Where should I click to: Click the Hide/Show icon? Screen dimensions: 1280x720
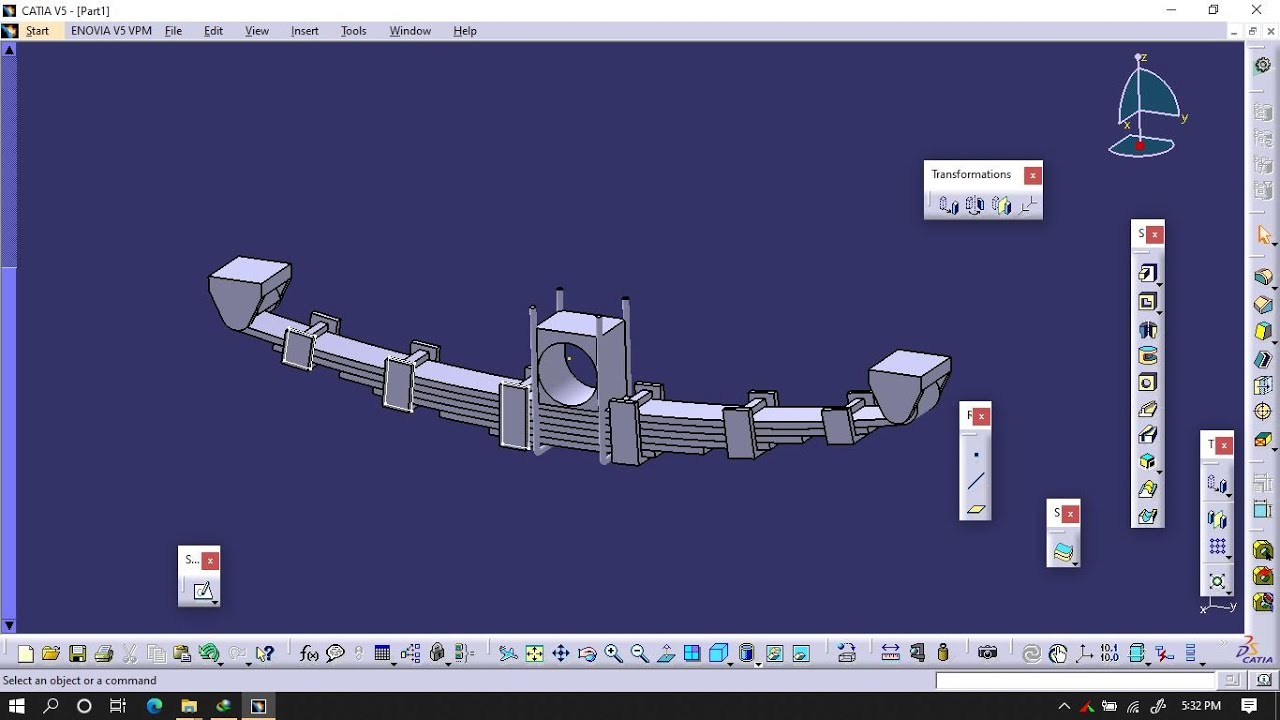point(774,654)
